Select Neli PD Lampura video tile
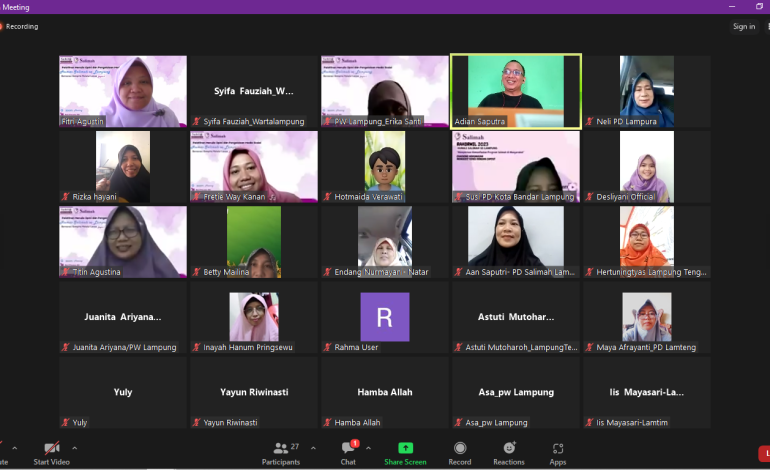The width and height of the screenshot is (770, 470). pyautogui.click(x=647, y=91)
